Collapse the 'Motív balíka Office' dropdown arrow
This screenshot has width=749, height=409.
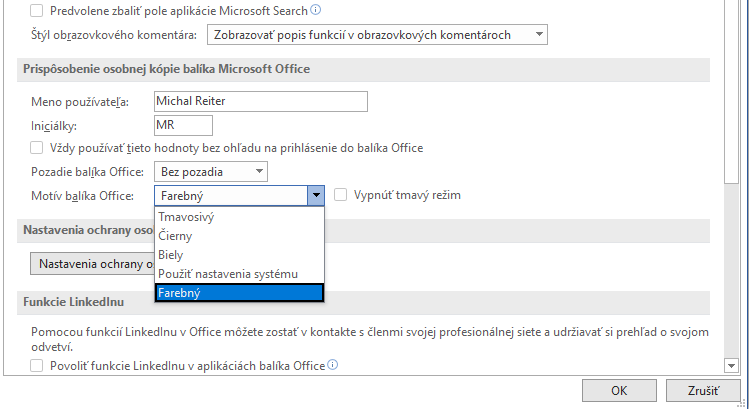(316, 196)
